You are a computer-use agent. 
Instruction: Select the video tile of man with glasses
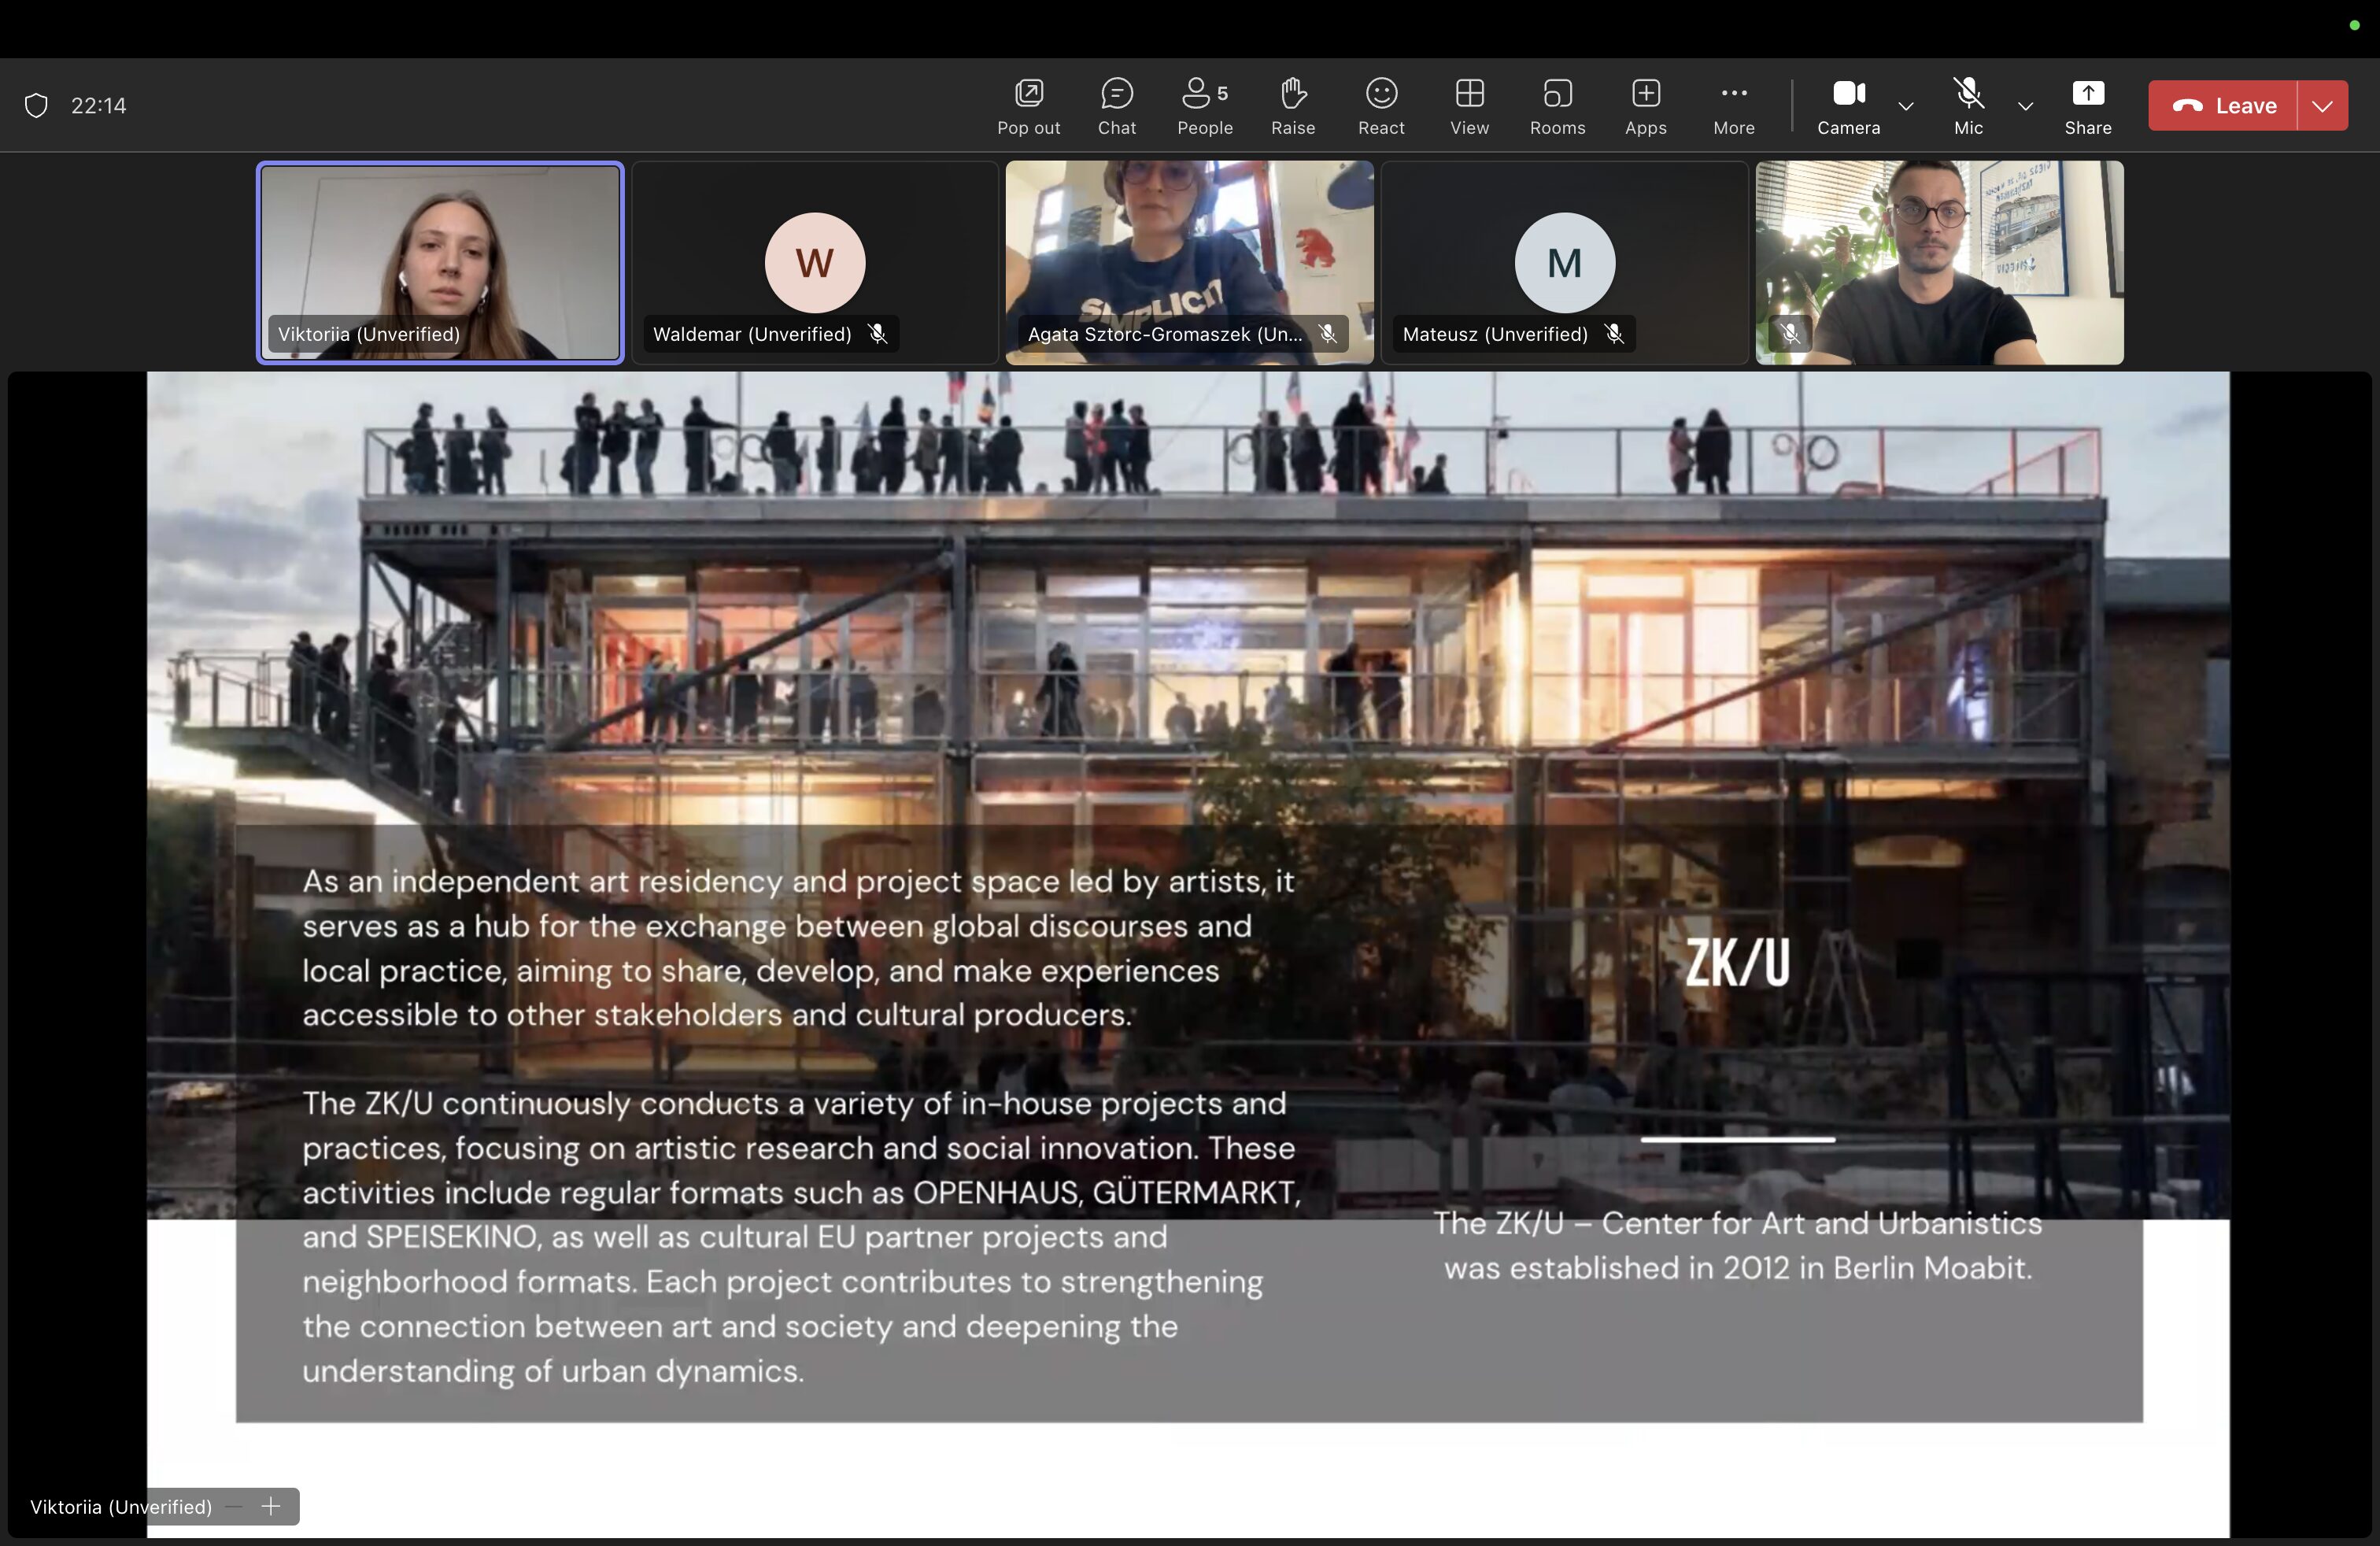(1939, 263)
